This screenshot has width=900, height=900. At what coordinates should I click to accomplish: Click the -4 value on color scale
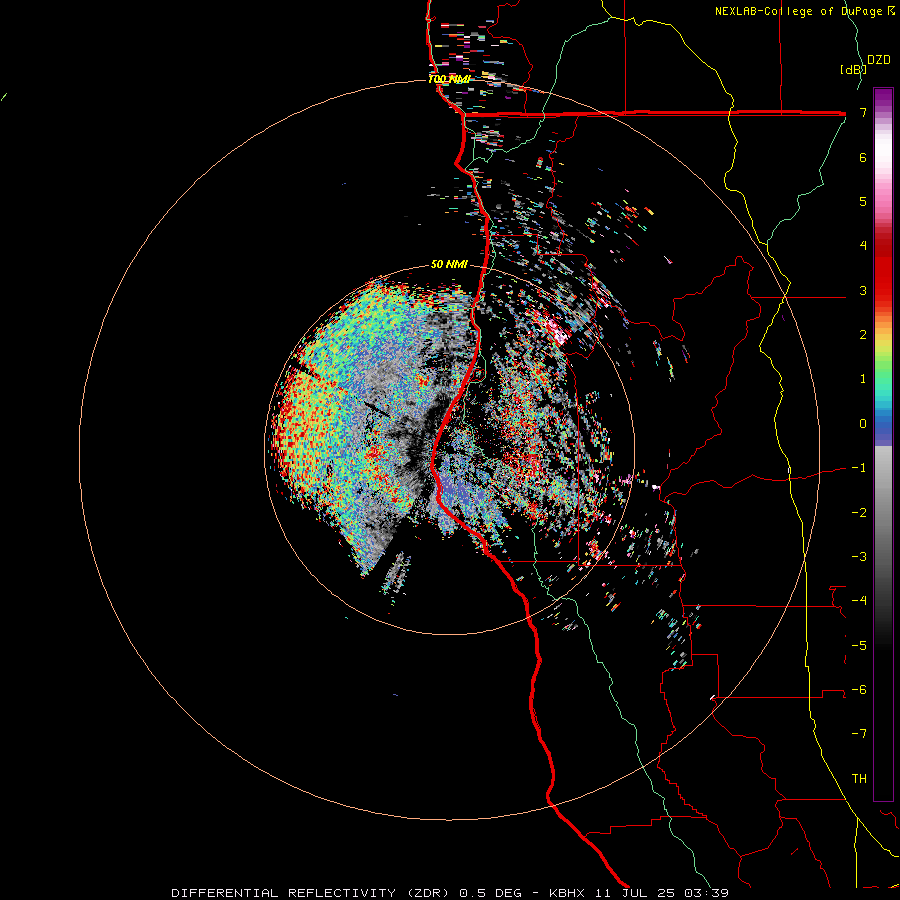click(859, 601)
